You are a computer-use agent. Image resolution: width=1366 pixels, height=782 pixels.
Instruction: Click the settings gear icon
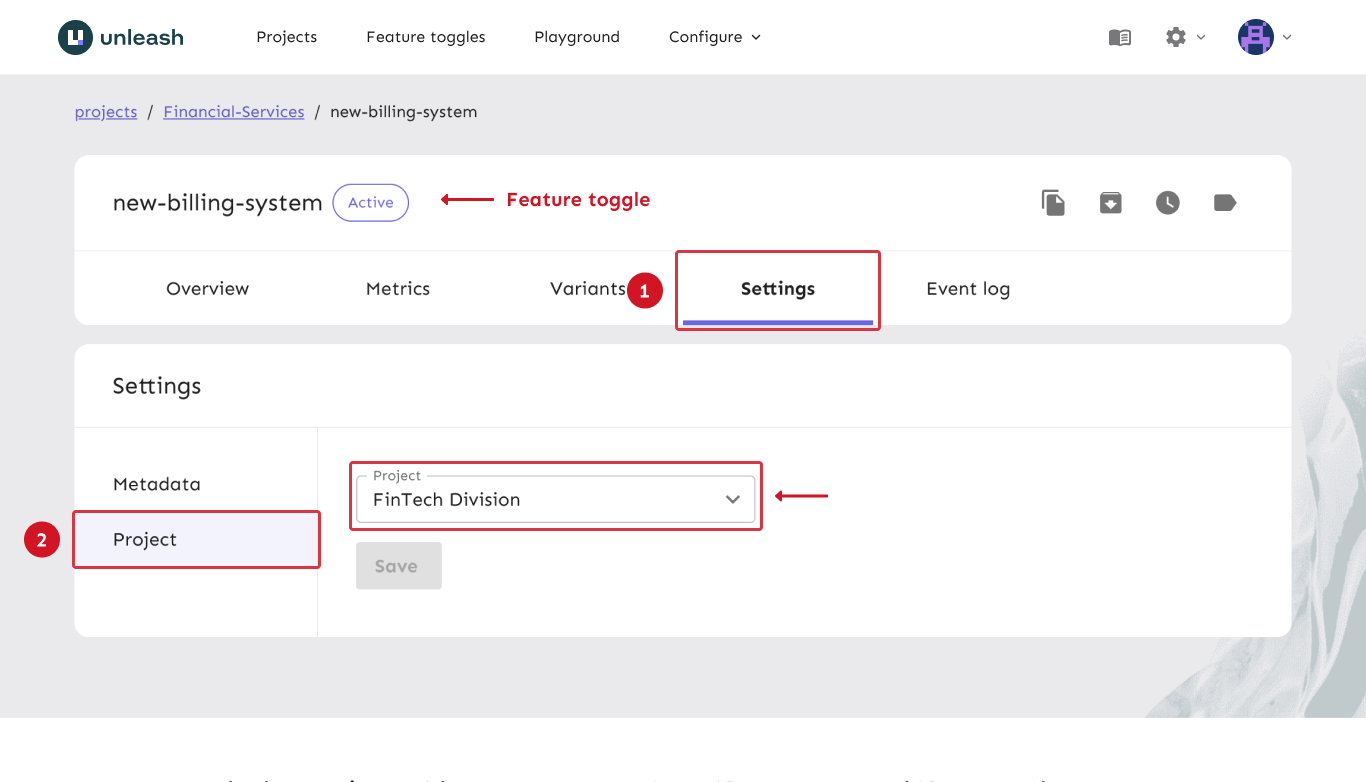pos(1175,37)
